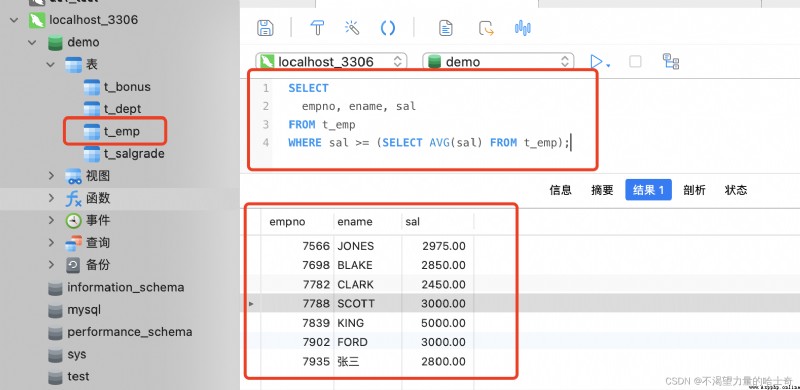Collapse the demo database node
This screenshot has width=800, height=390.
coord(32,42)
